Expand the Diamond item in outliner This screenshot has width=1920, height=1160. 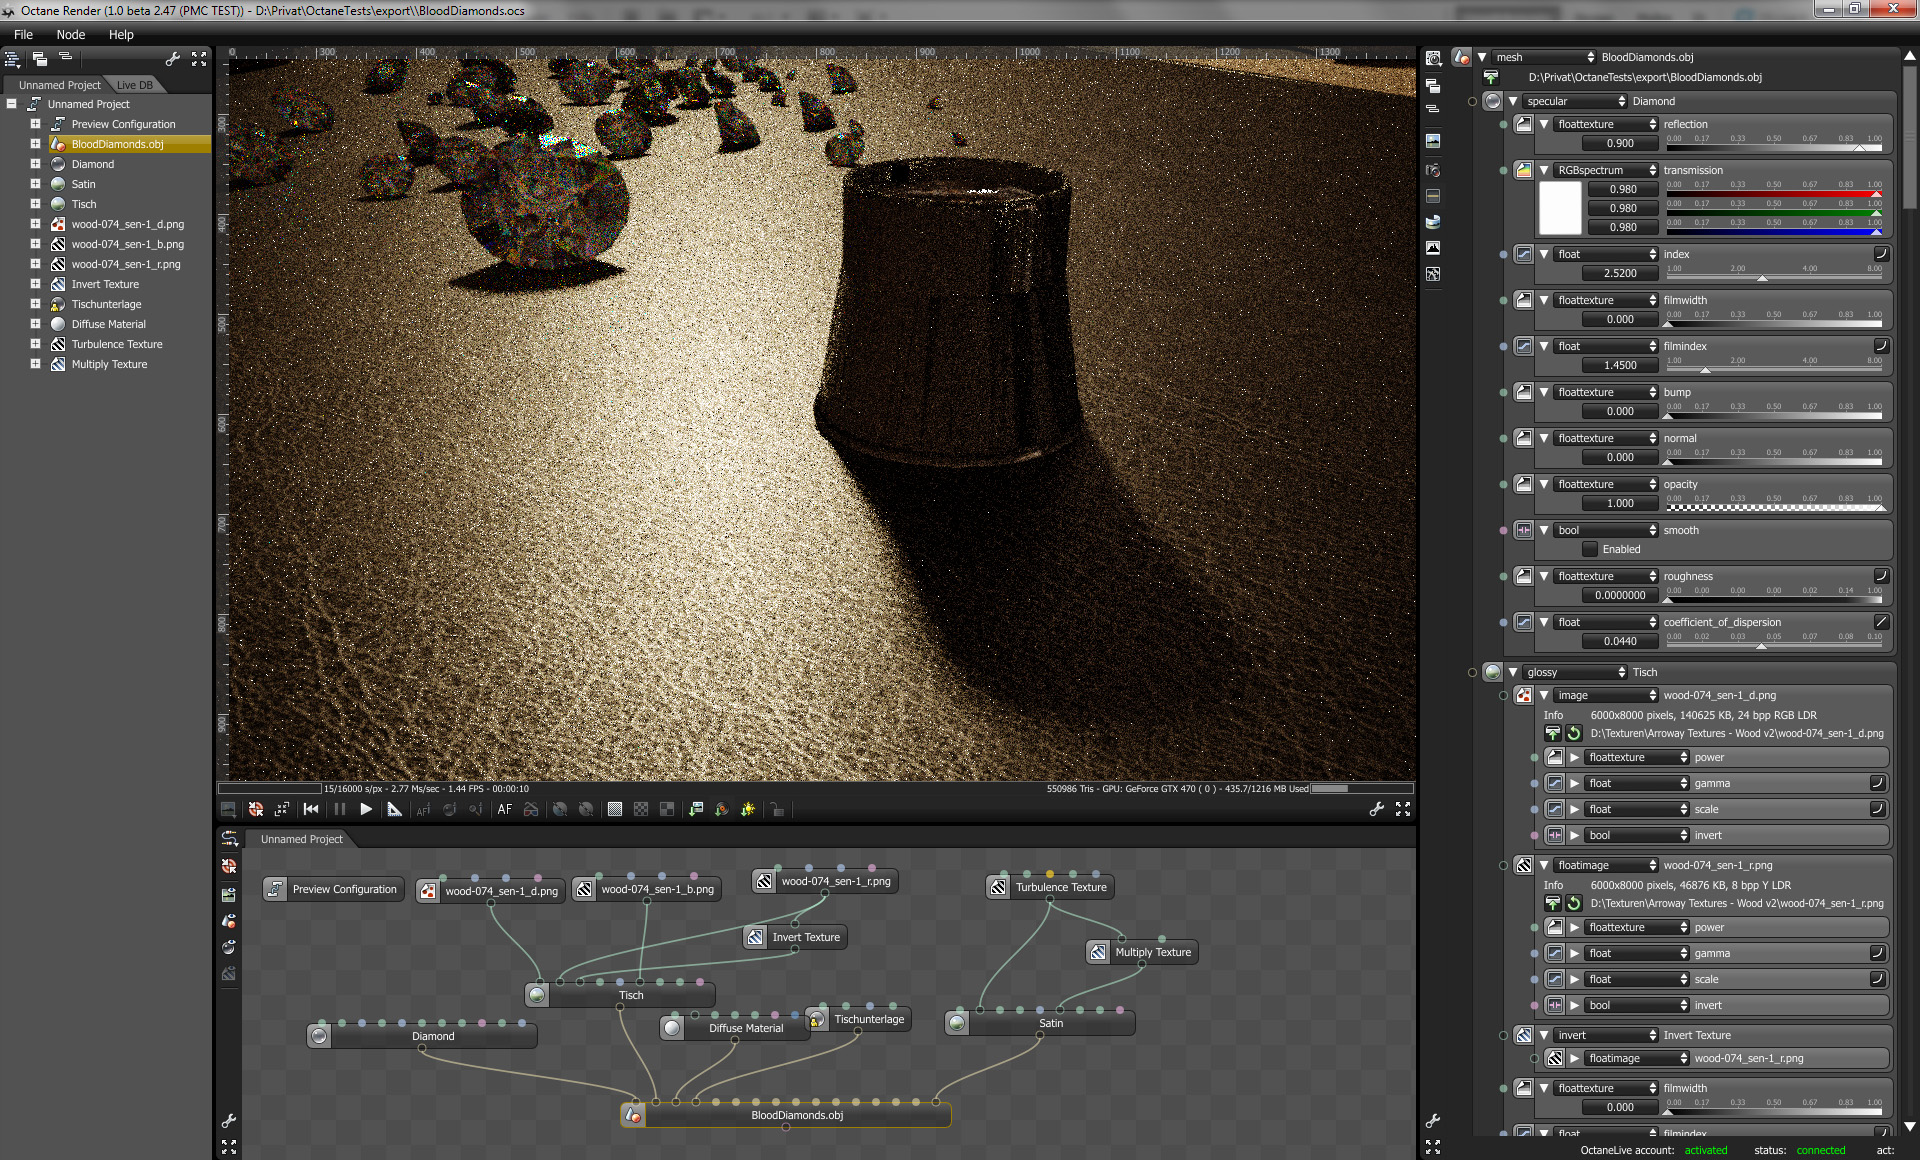pyautogui.click(x=35, y=164)
